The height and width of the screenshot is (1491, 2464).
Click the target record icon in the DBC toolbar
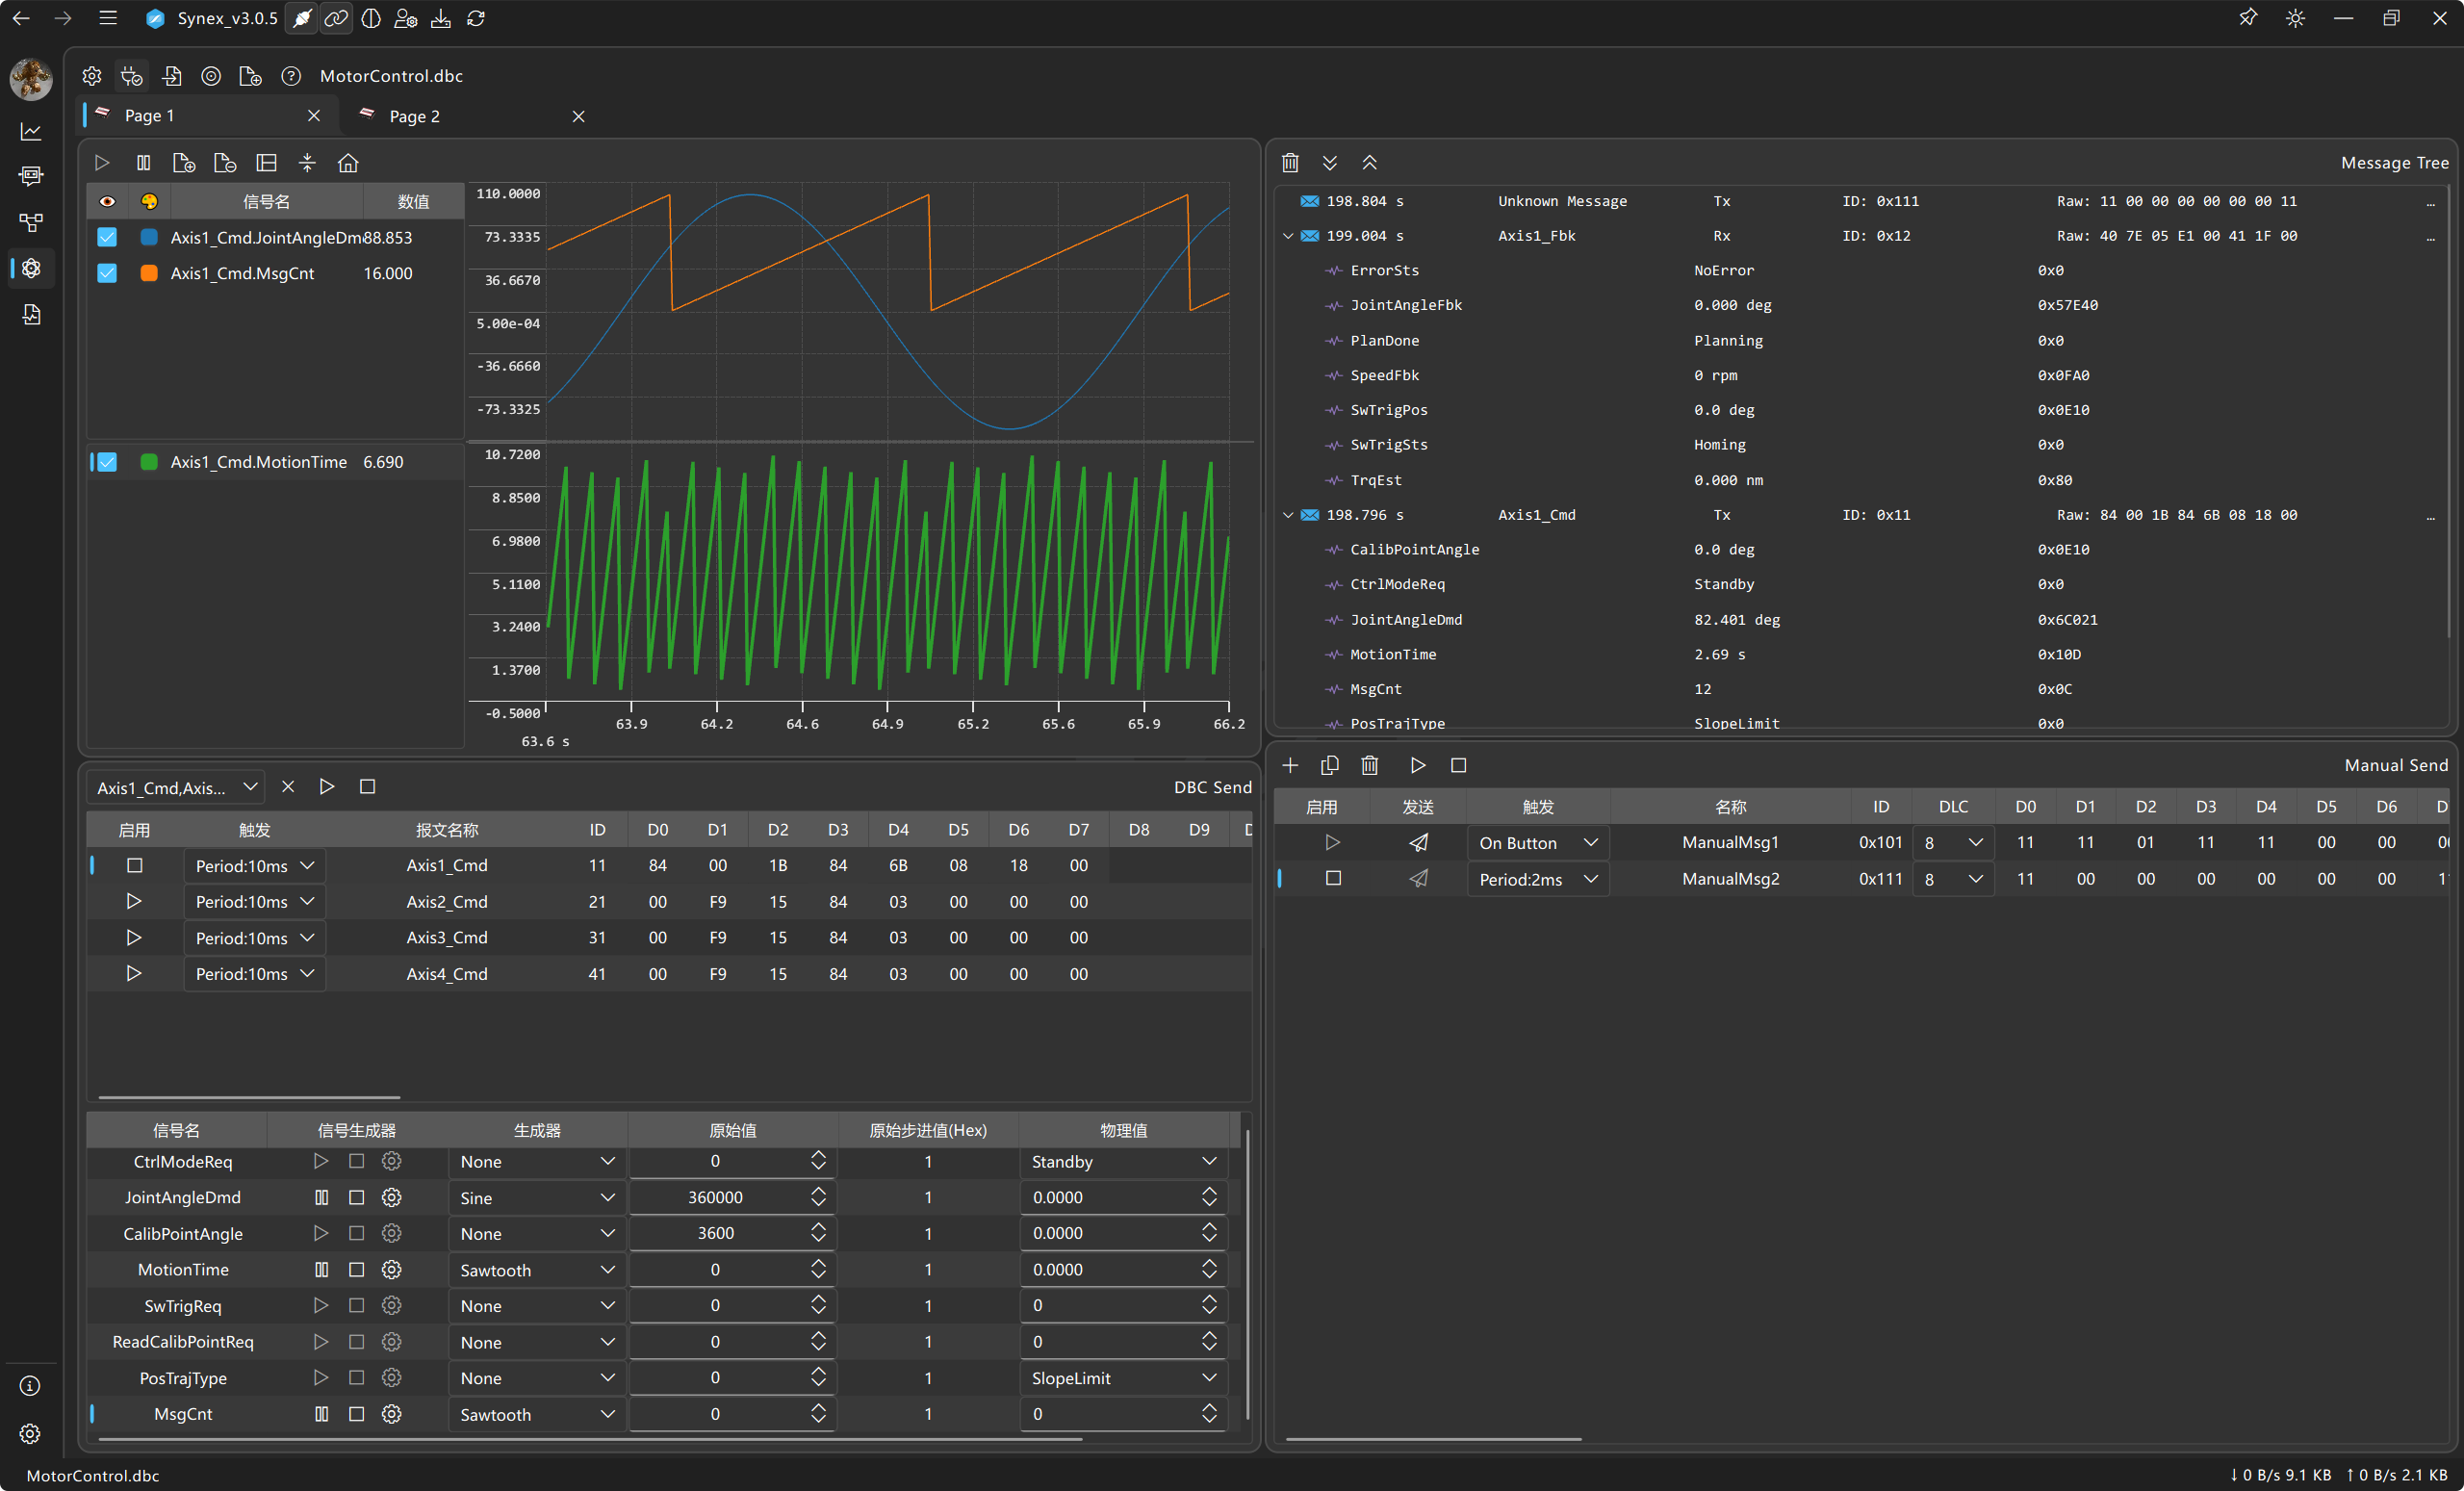211,76
